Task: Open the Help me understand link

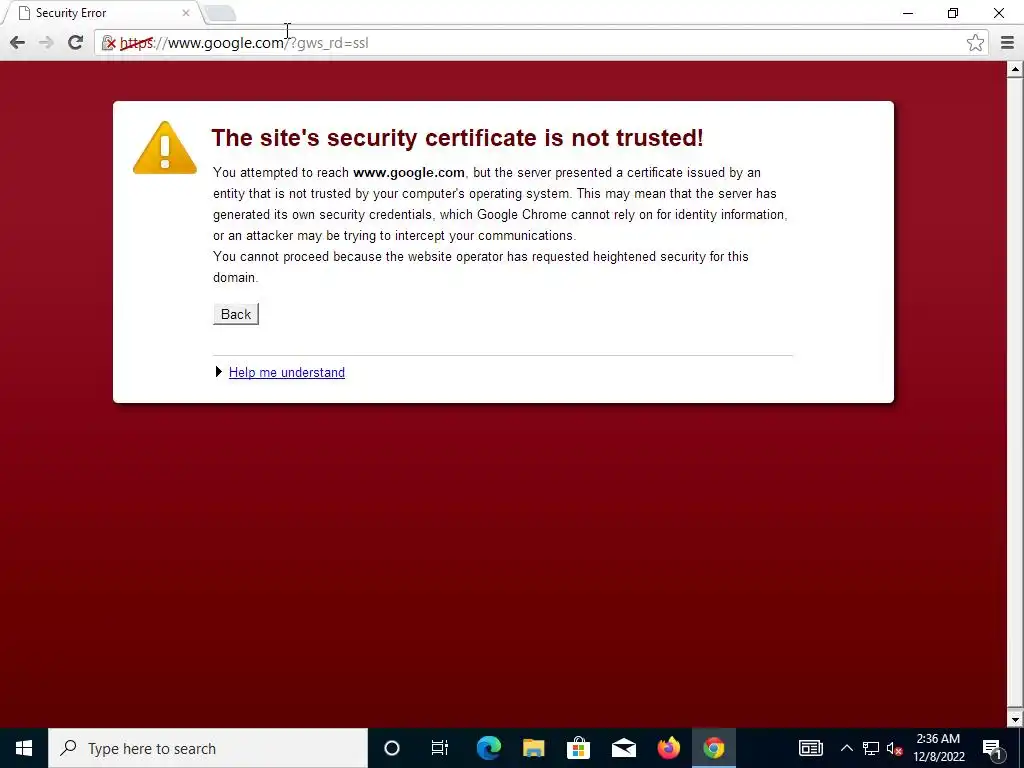Action: pyautogui.click(x=287, y=372)
